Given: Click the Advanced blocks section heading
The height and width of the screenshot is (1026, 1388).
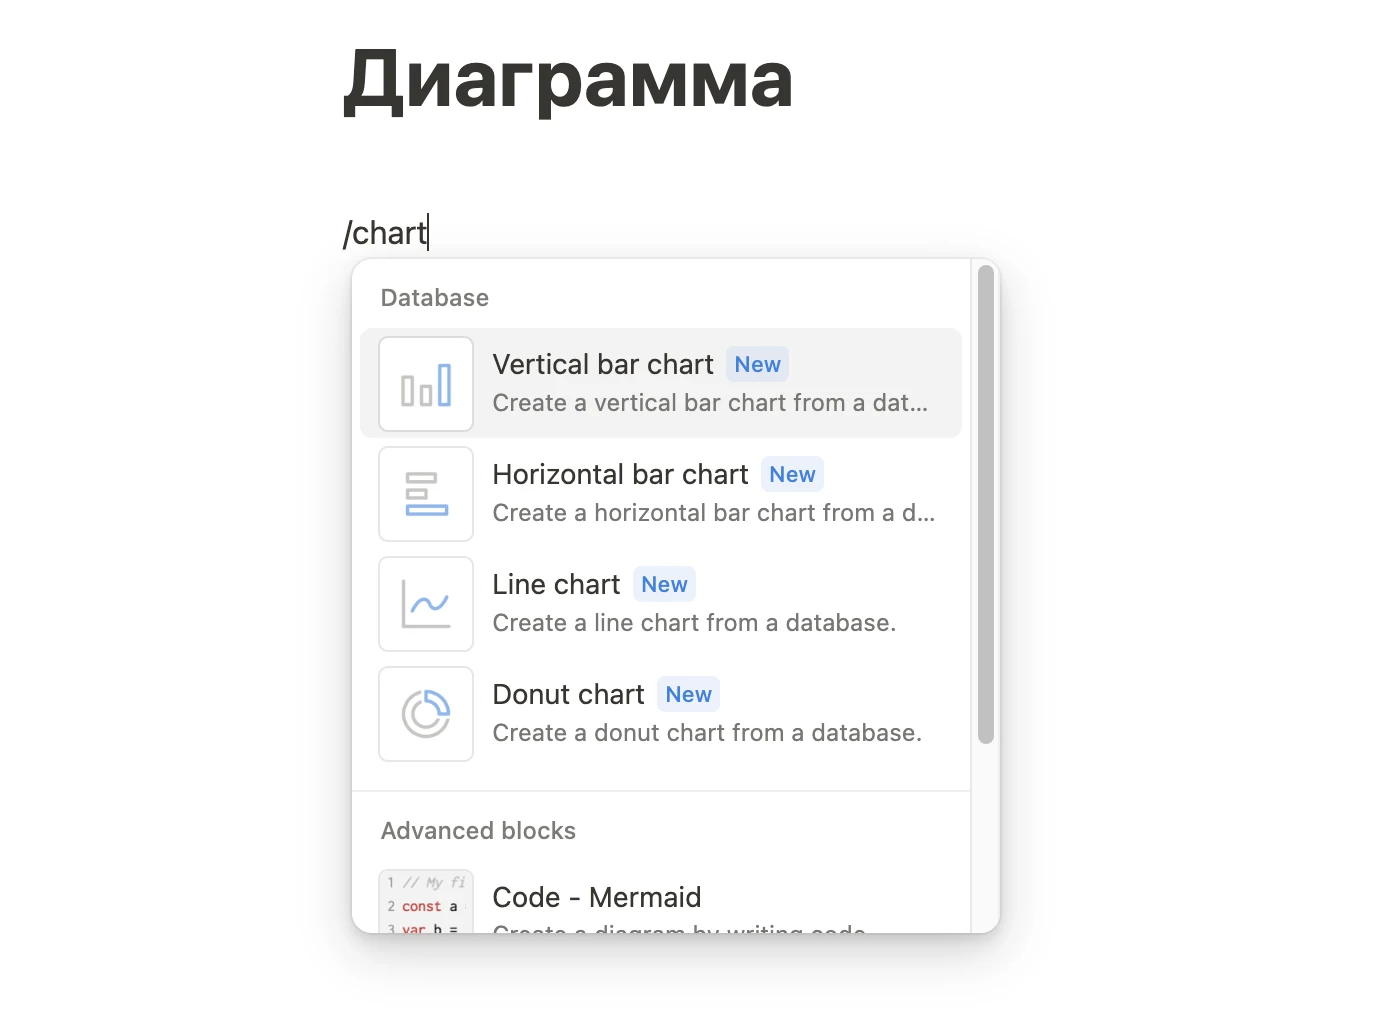Looking at the screenshot, I should 478,831.
